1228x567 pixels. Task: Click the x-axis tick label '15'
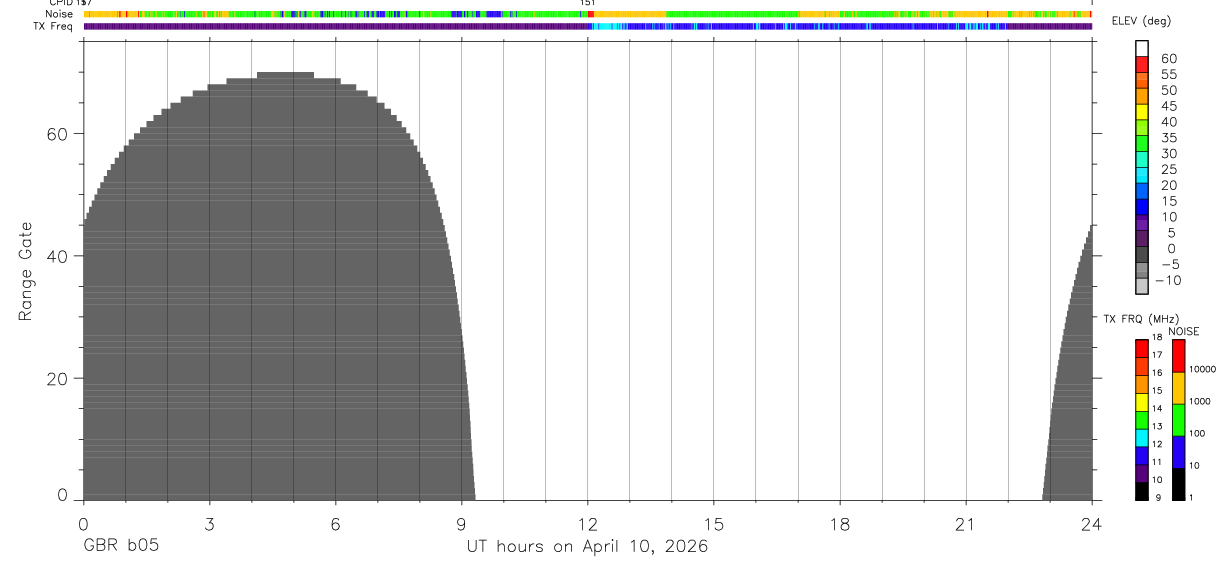(x=714, y=524)
